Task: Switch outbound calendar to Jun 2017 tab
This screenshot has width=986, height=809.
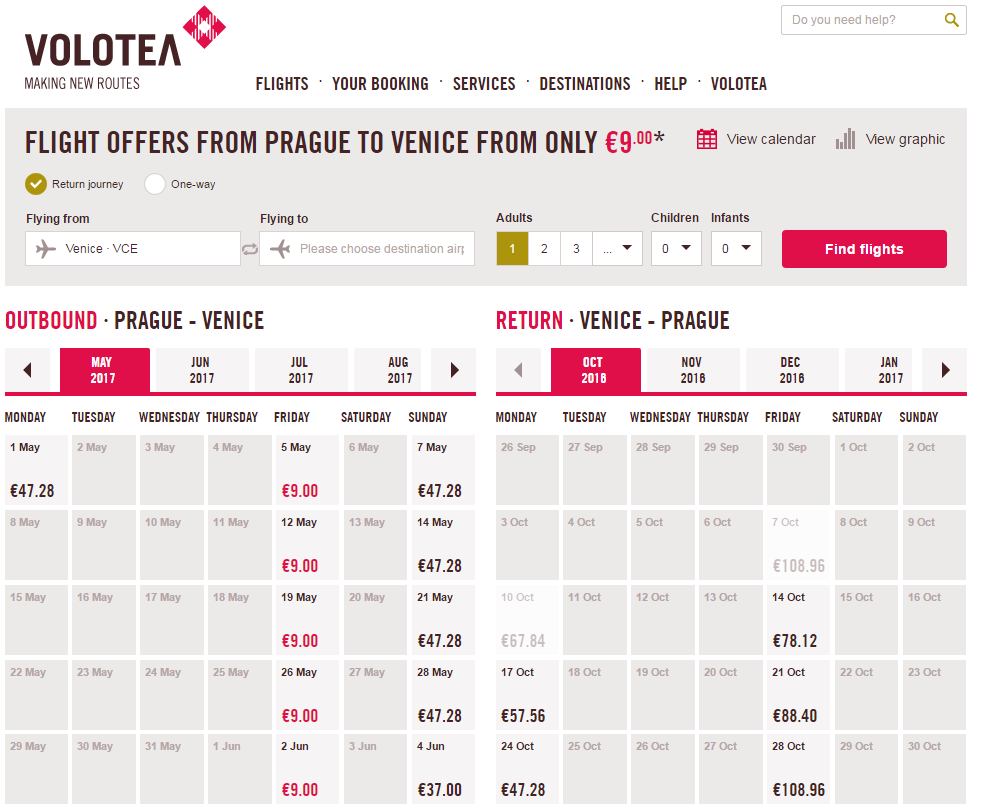Action: coord(202,370)
